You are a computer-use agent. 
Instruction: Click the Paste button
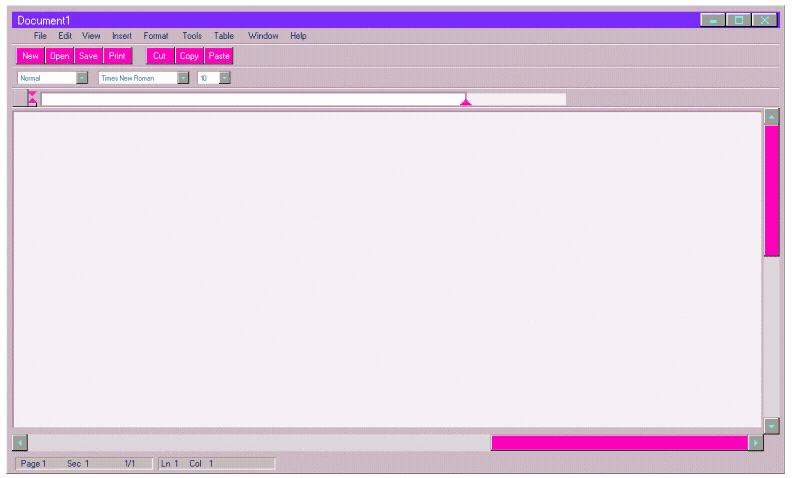[x=218, y=56]
